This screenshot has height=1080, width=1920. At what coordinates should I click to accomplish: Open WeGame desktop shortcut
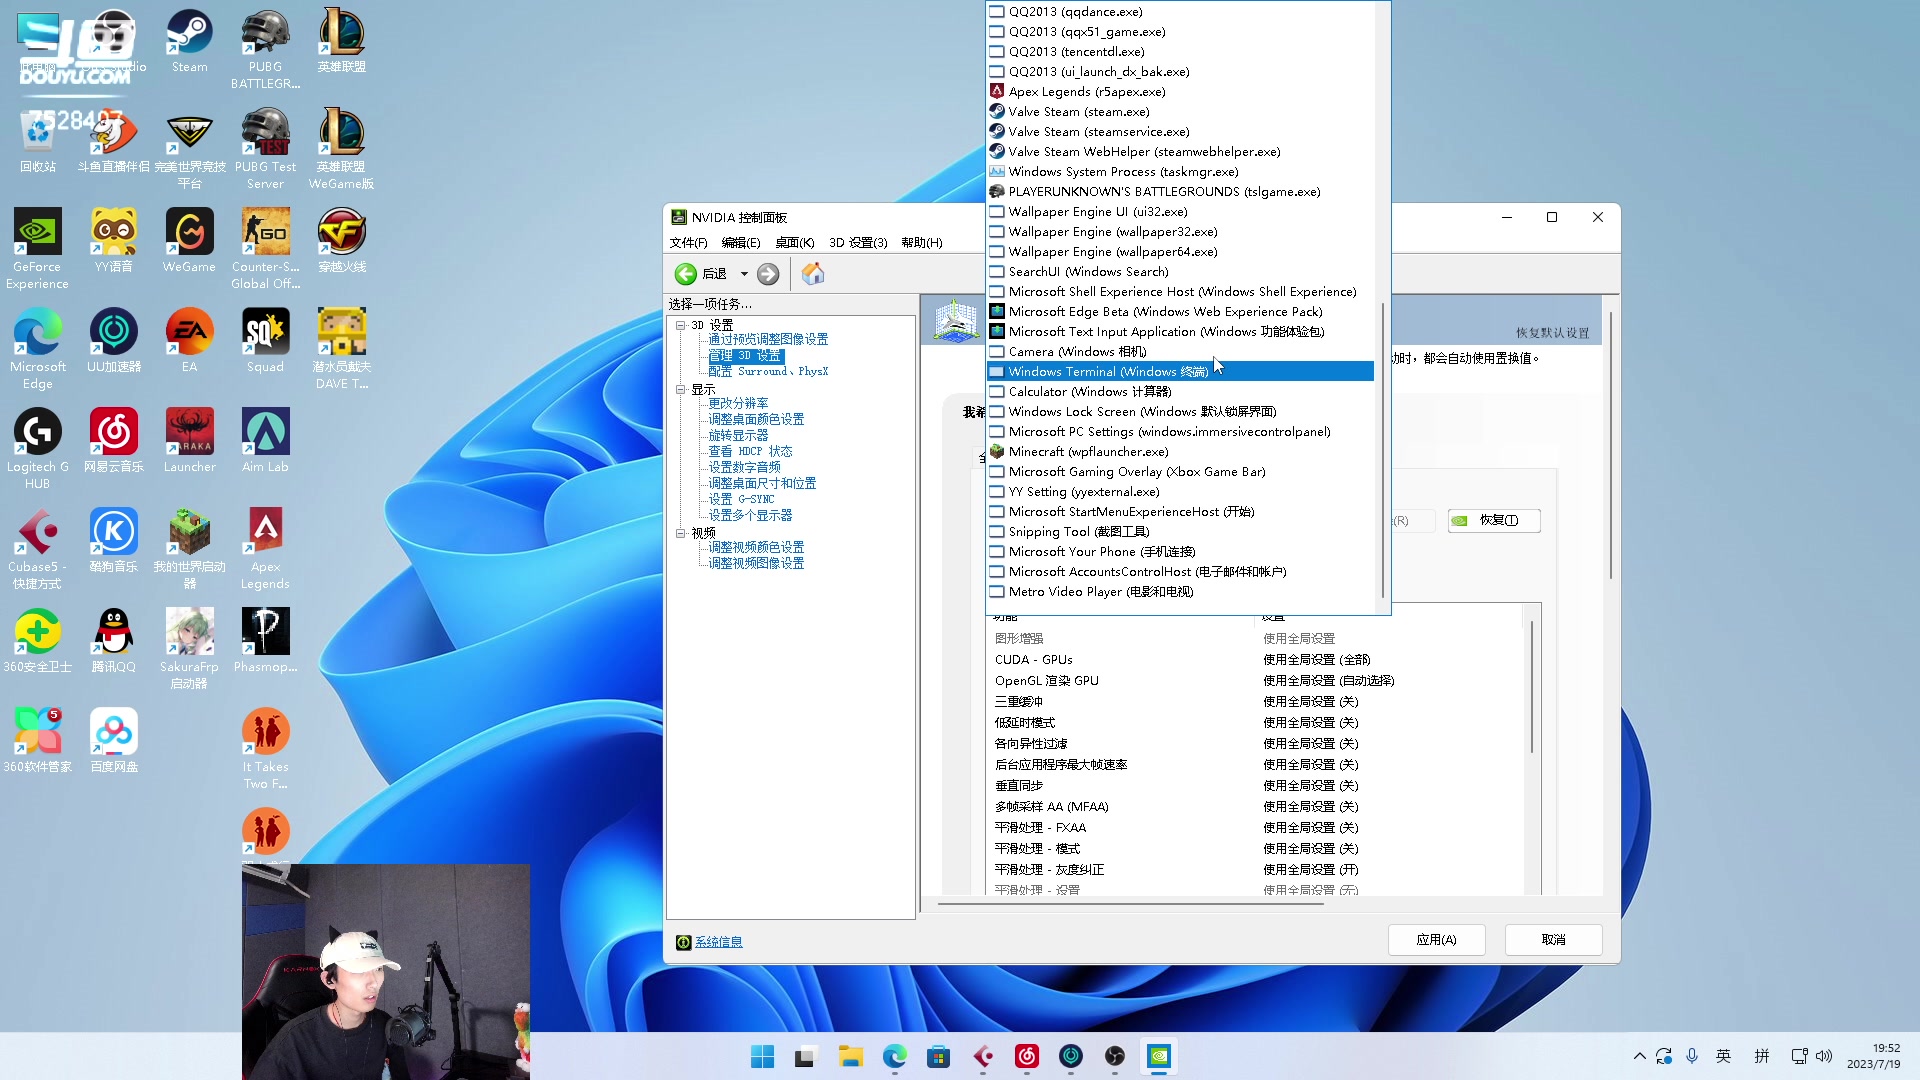[x=189, y=242]
